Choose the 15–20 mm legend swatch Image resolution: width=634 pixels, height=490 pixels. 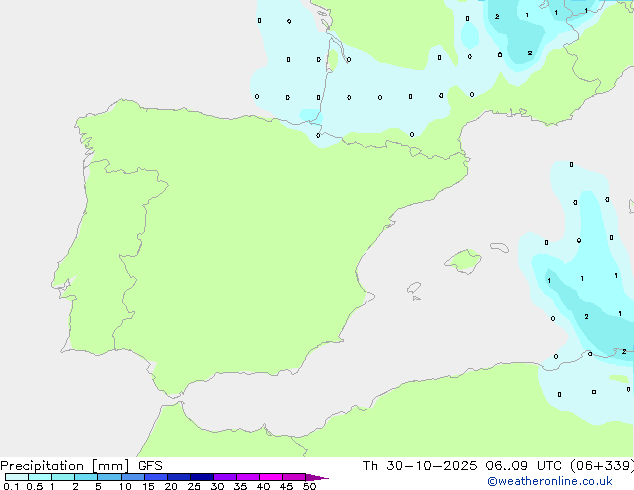coord(155,477)
